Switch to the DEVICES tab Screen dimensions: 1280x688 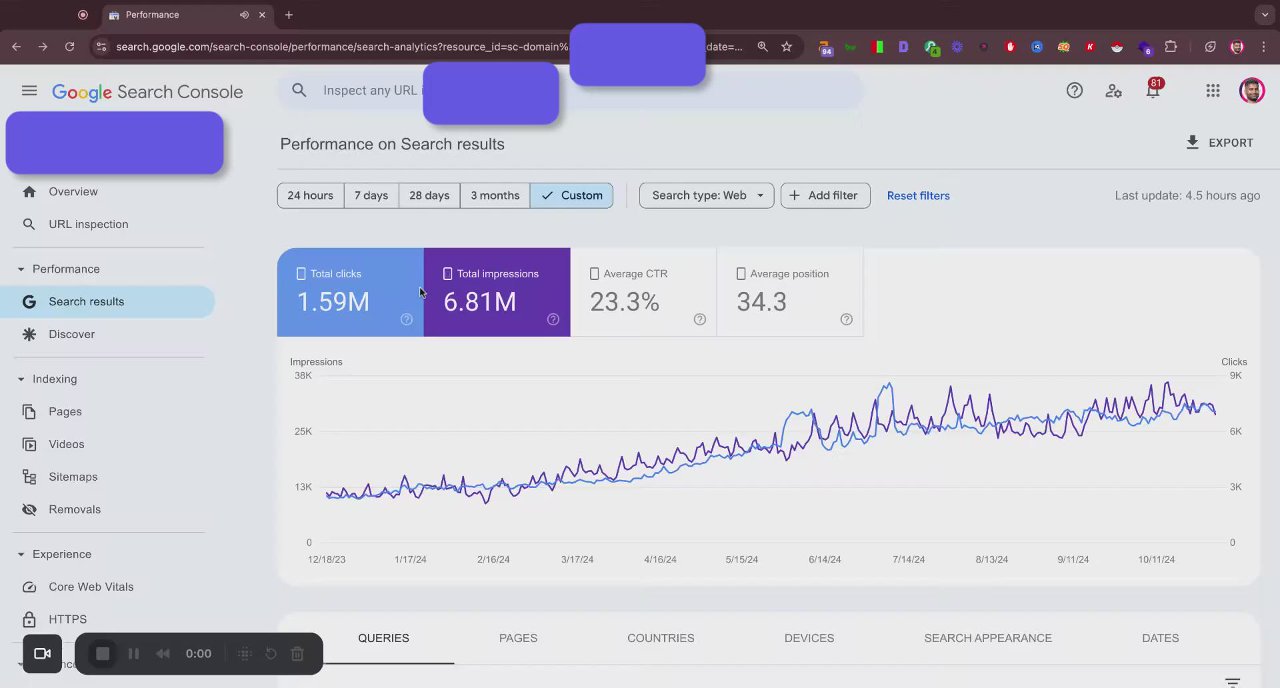click(x=809, y=638)
